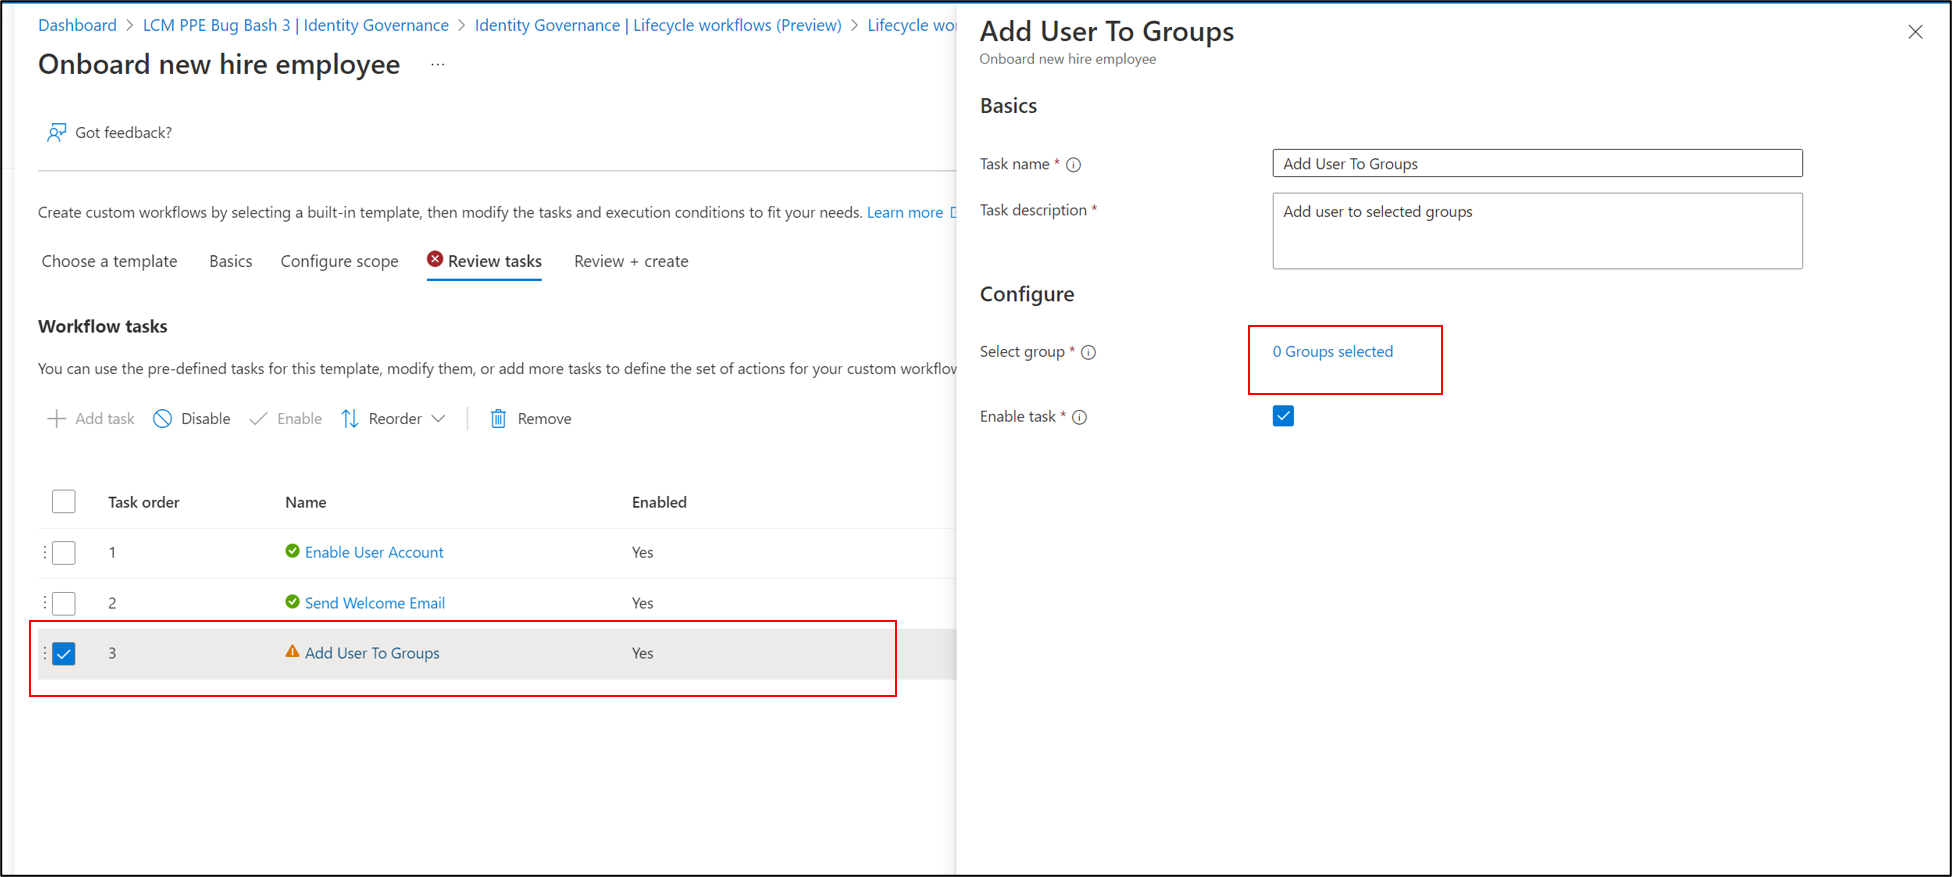Toggle the select-all tasks header checkbox
This screenshot has height=877, width=1952.
[x=64, y=501]
